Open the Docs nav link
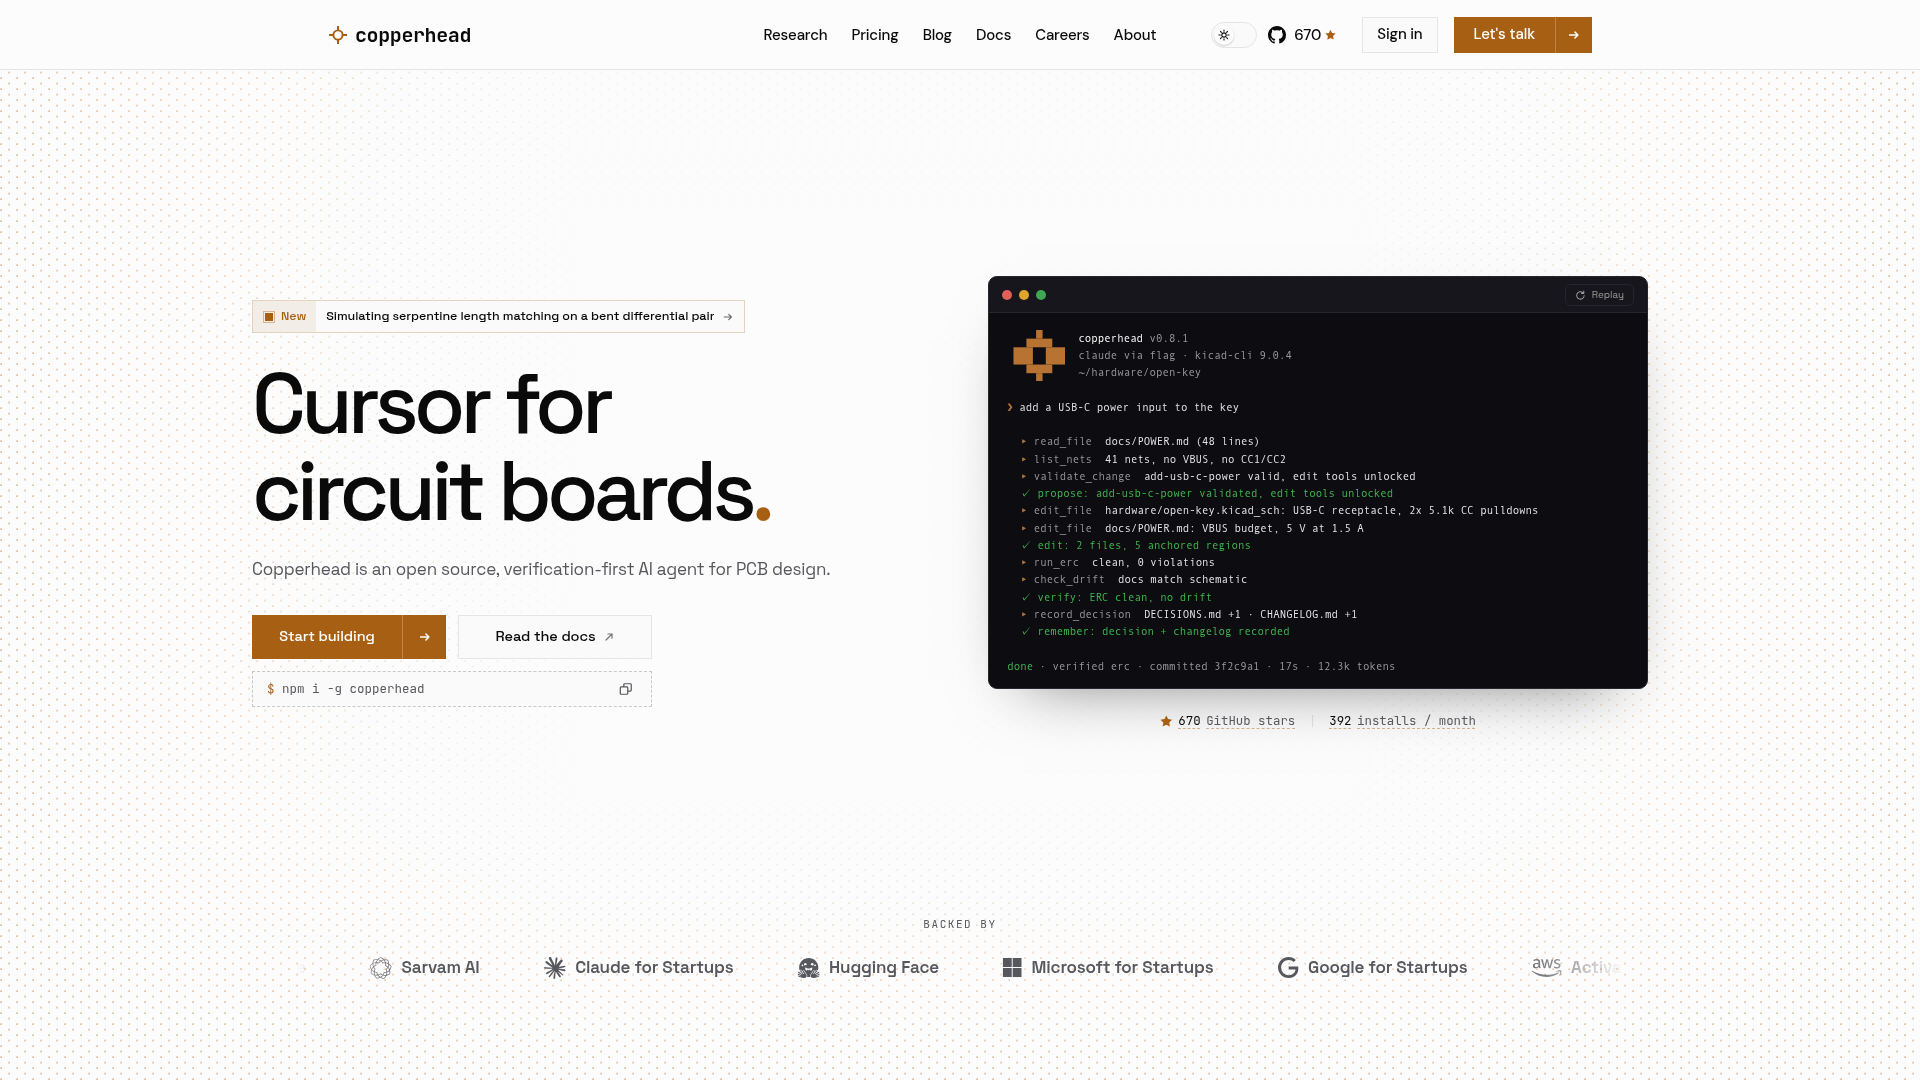The width and height of the screenshot is (1920, 1080). [x=993, y=35]
